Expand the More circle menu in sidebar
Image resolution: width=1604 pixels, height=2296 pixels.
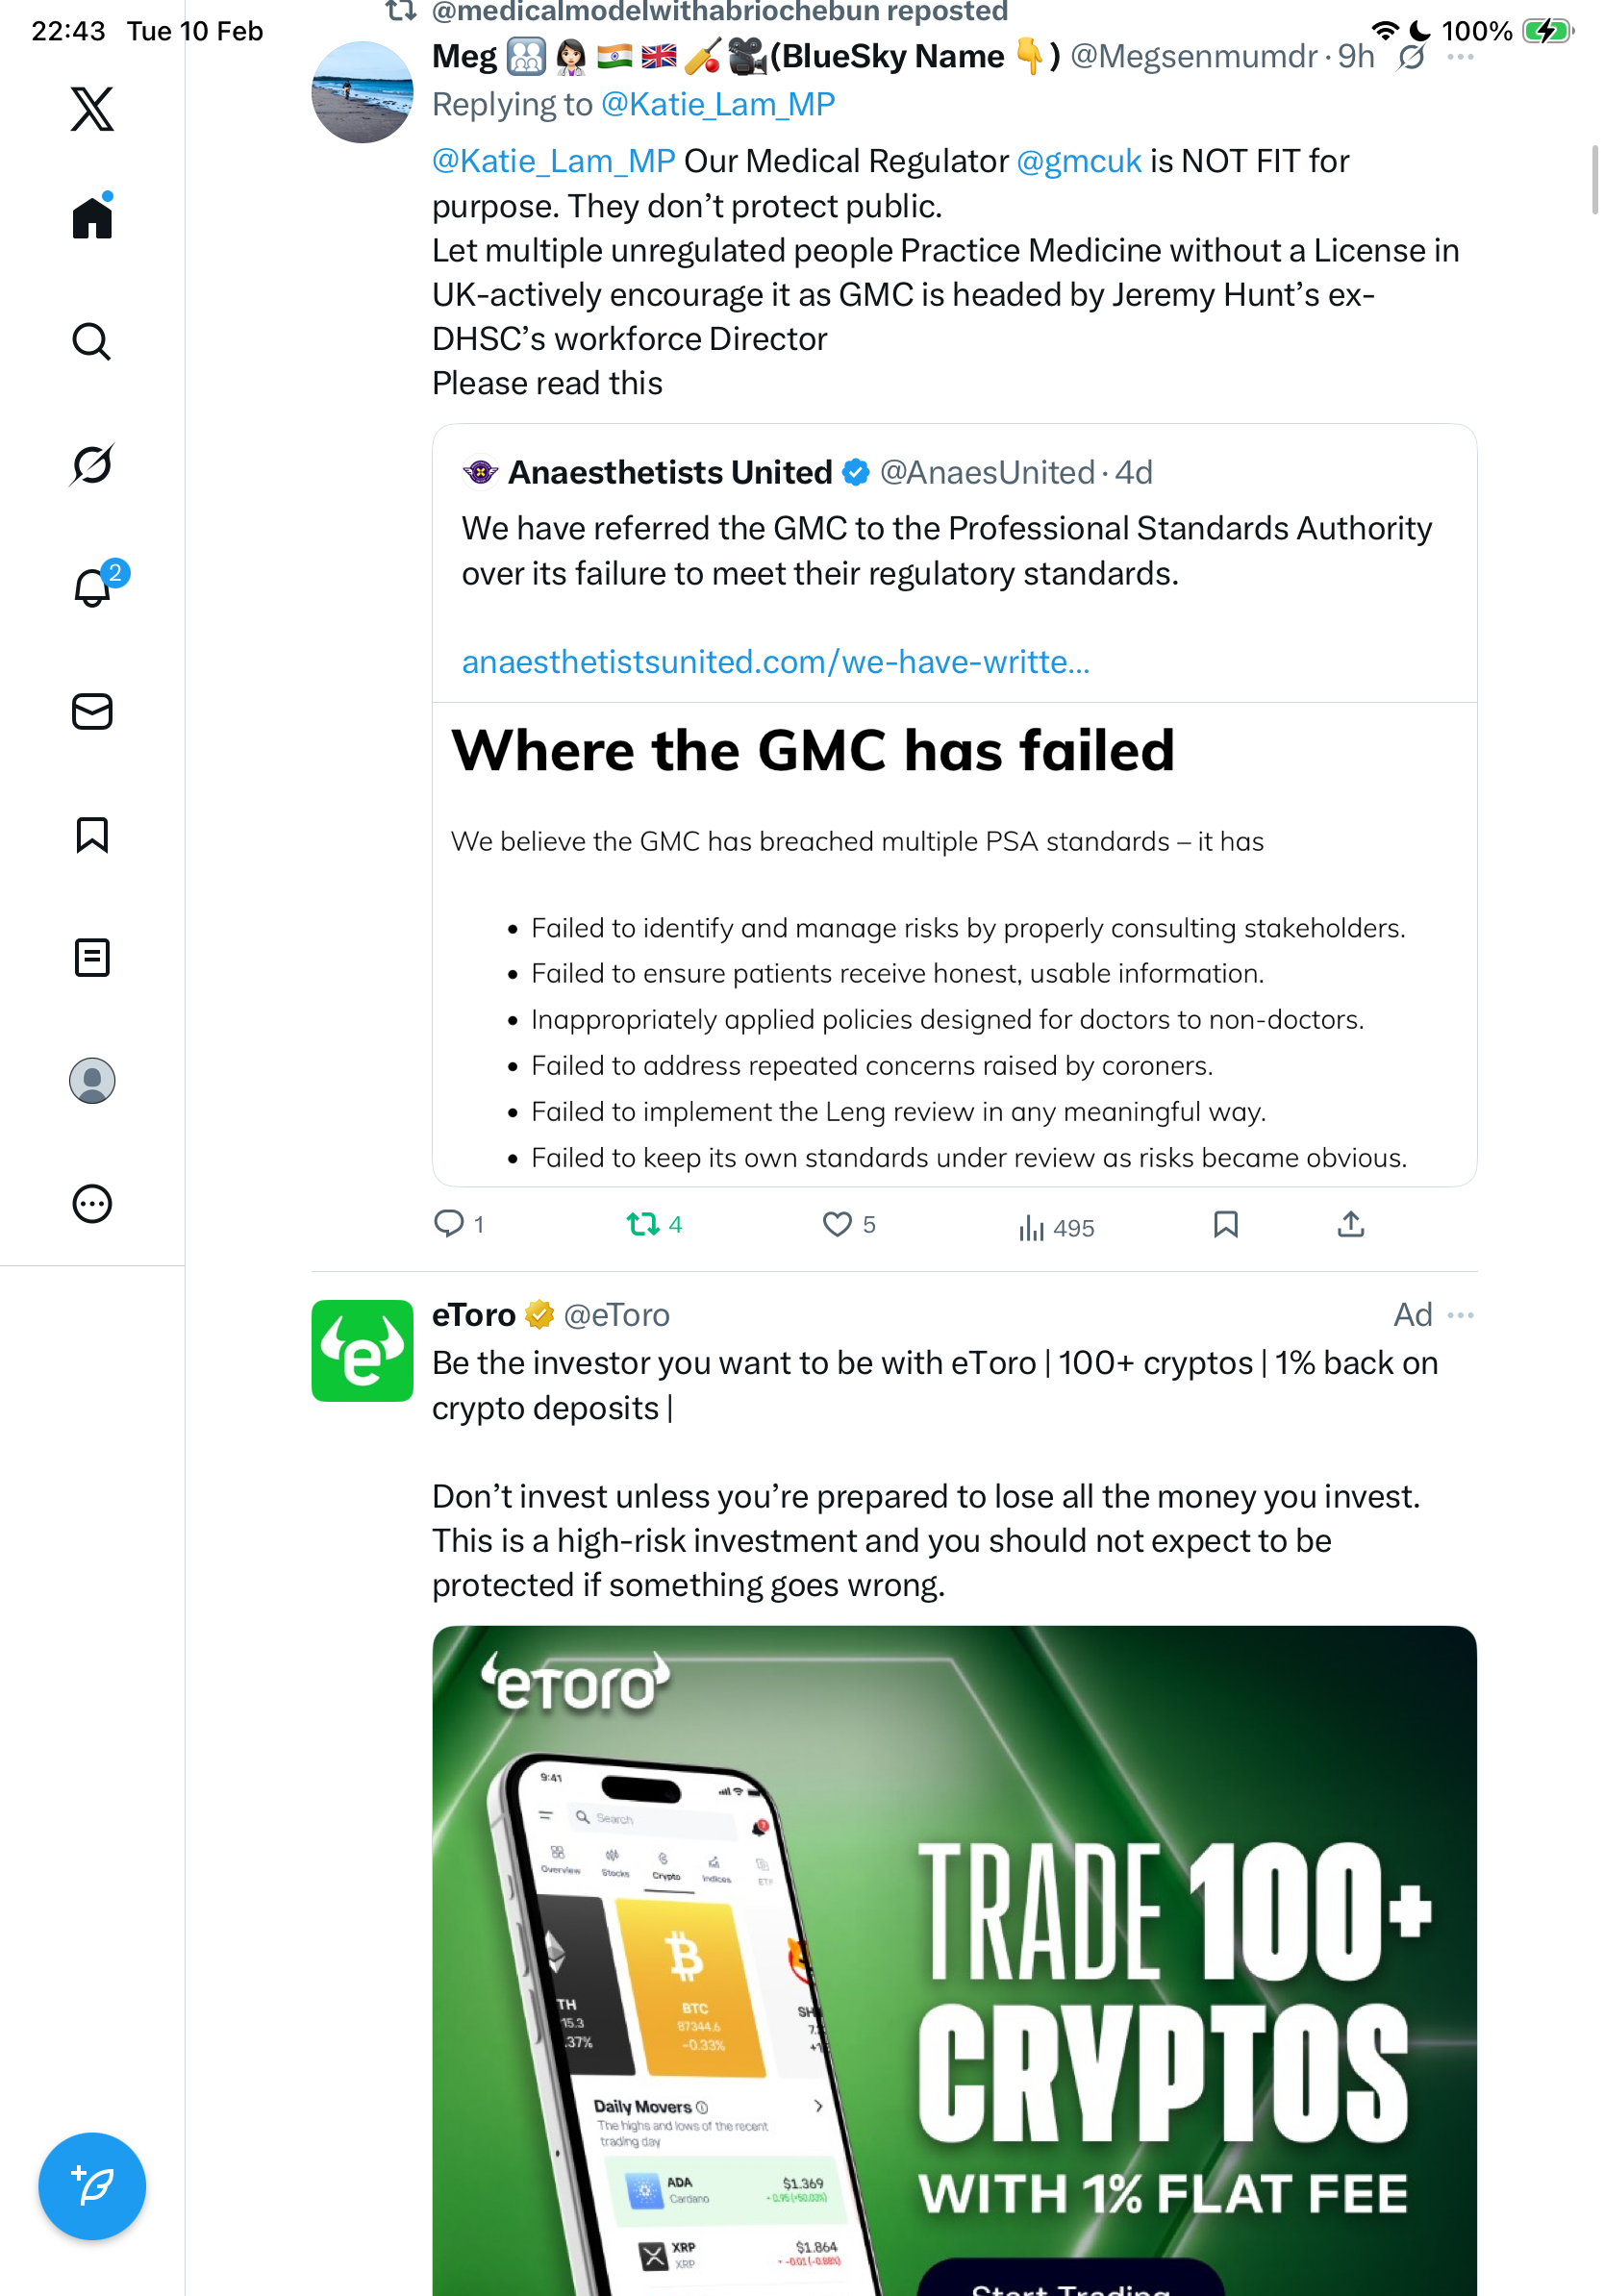coord(92,1204)
